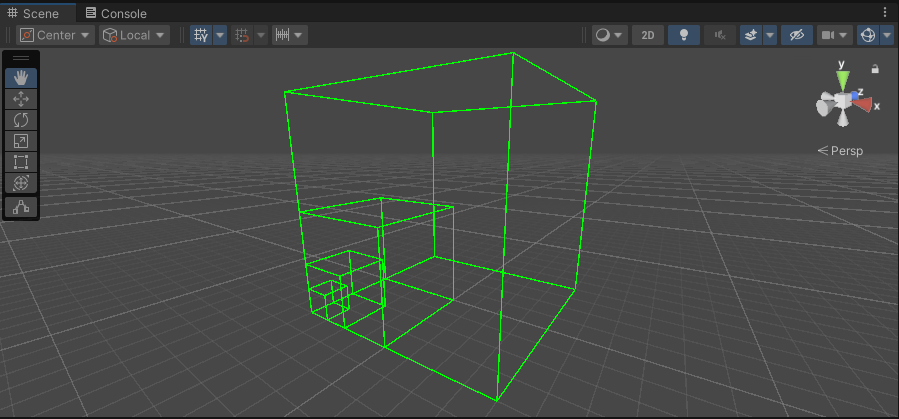
Task: Select the Move tool
Action: click(x=21, y=99)
